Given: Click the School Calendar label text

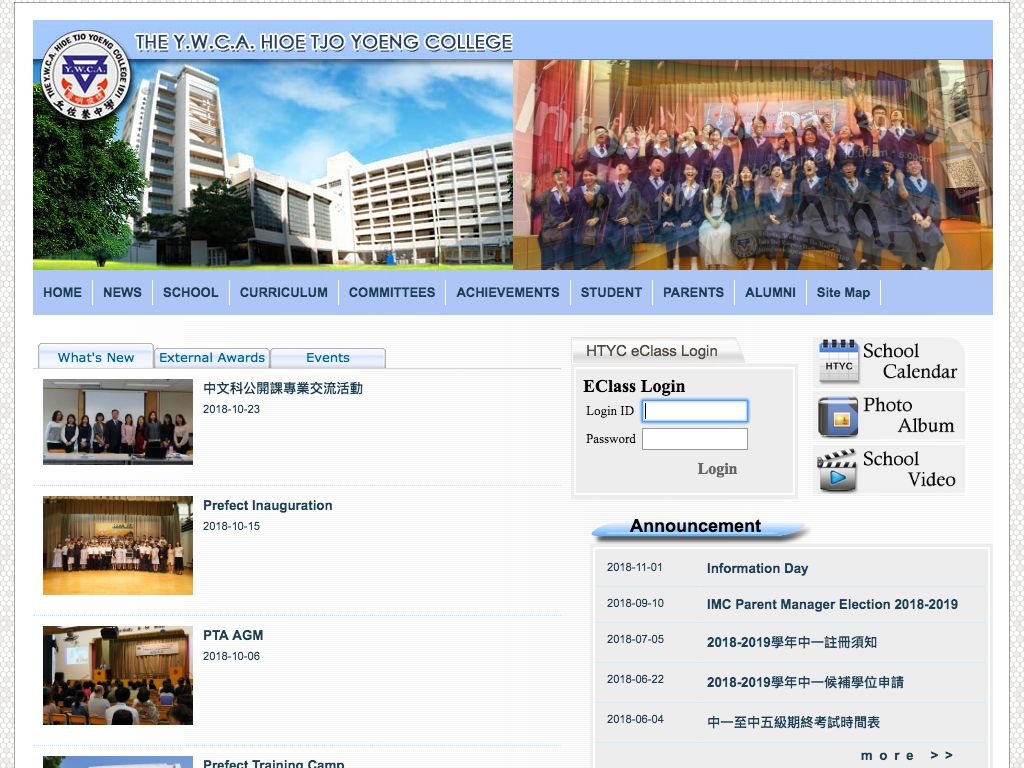Looking at the screenshot, I should pyautogui.click(x=910, y=361).
